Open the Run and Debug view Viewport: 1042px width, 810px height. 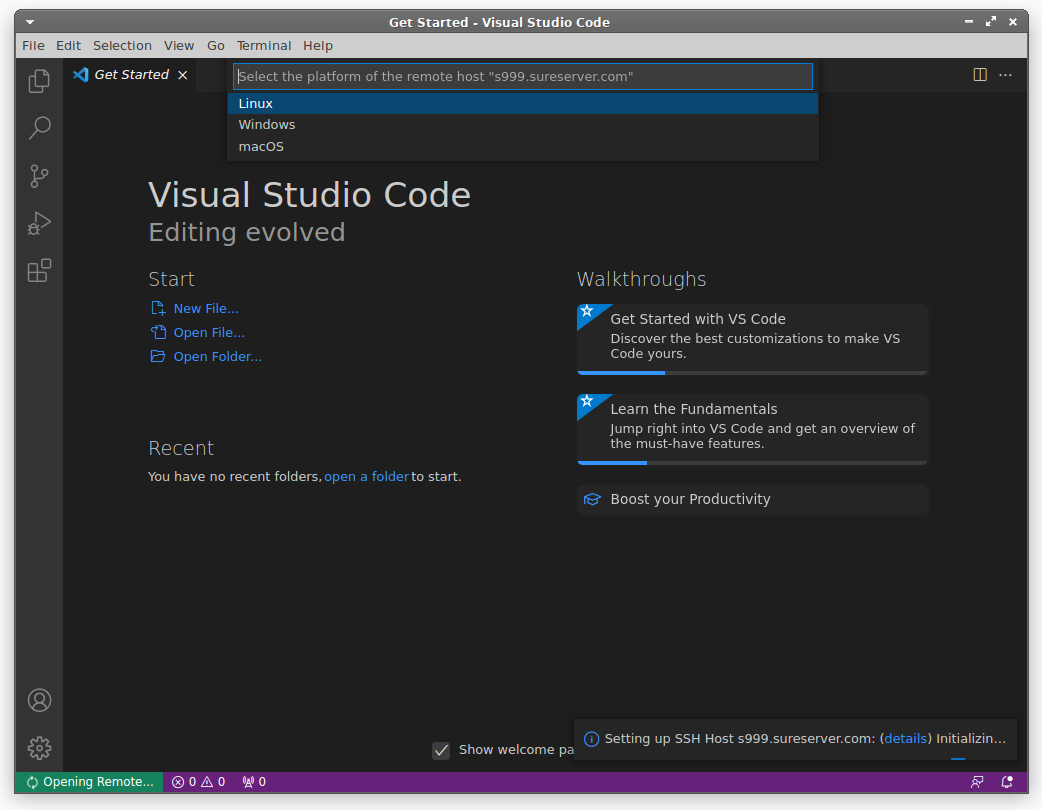tap(39, 223)
